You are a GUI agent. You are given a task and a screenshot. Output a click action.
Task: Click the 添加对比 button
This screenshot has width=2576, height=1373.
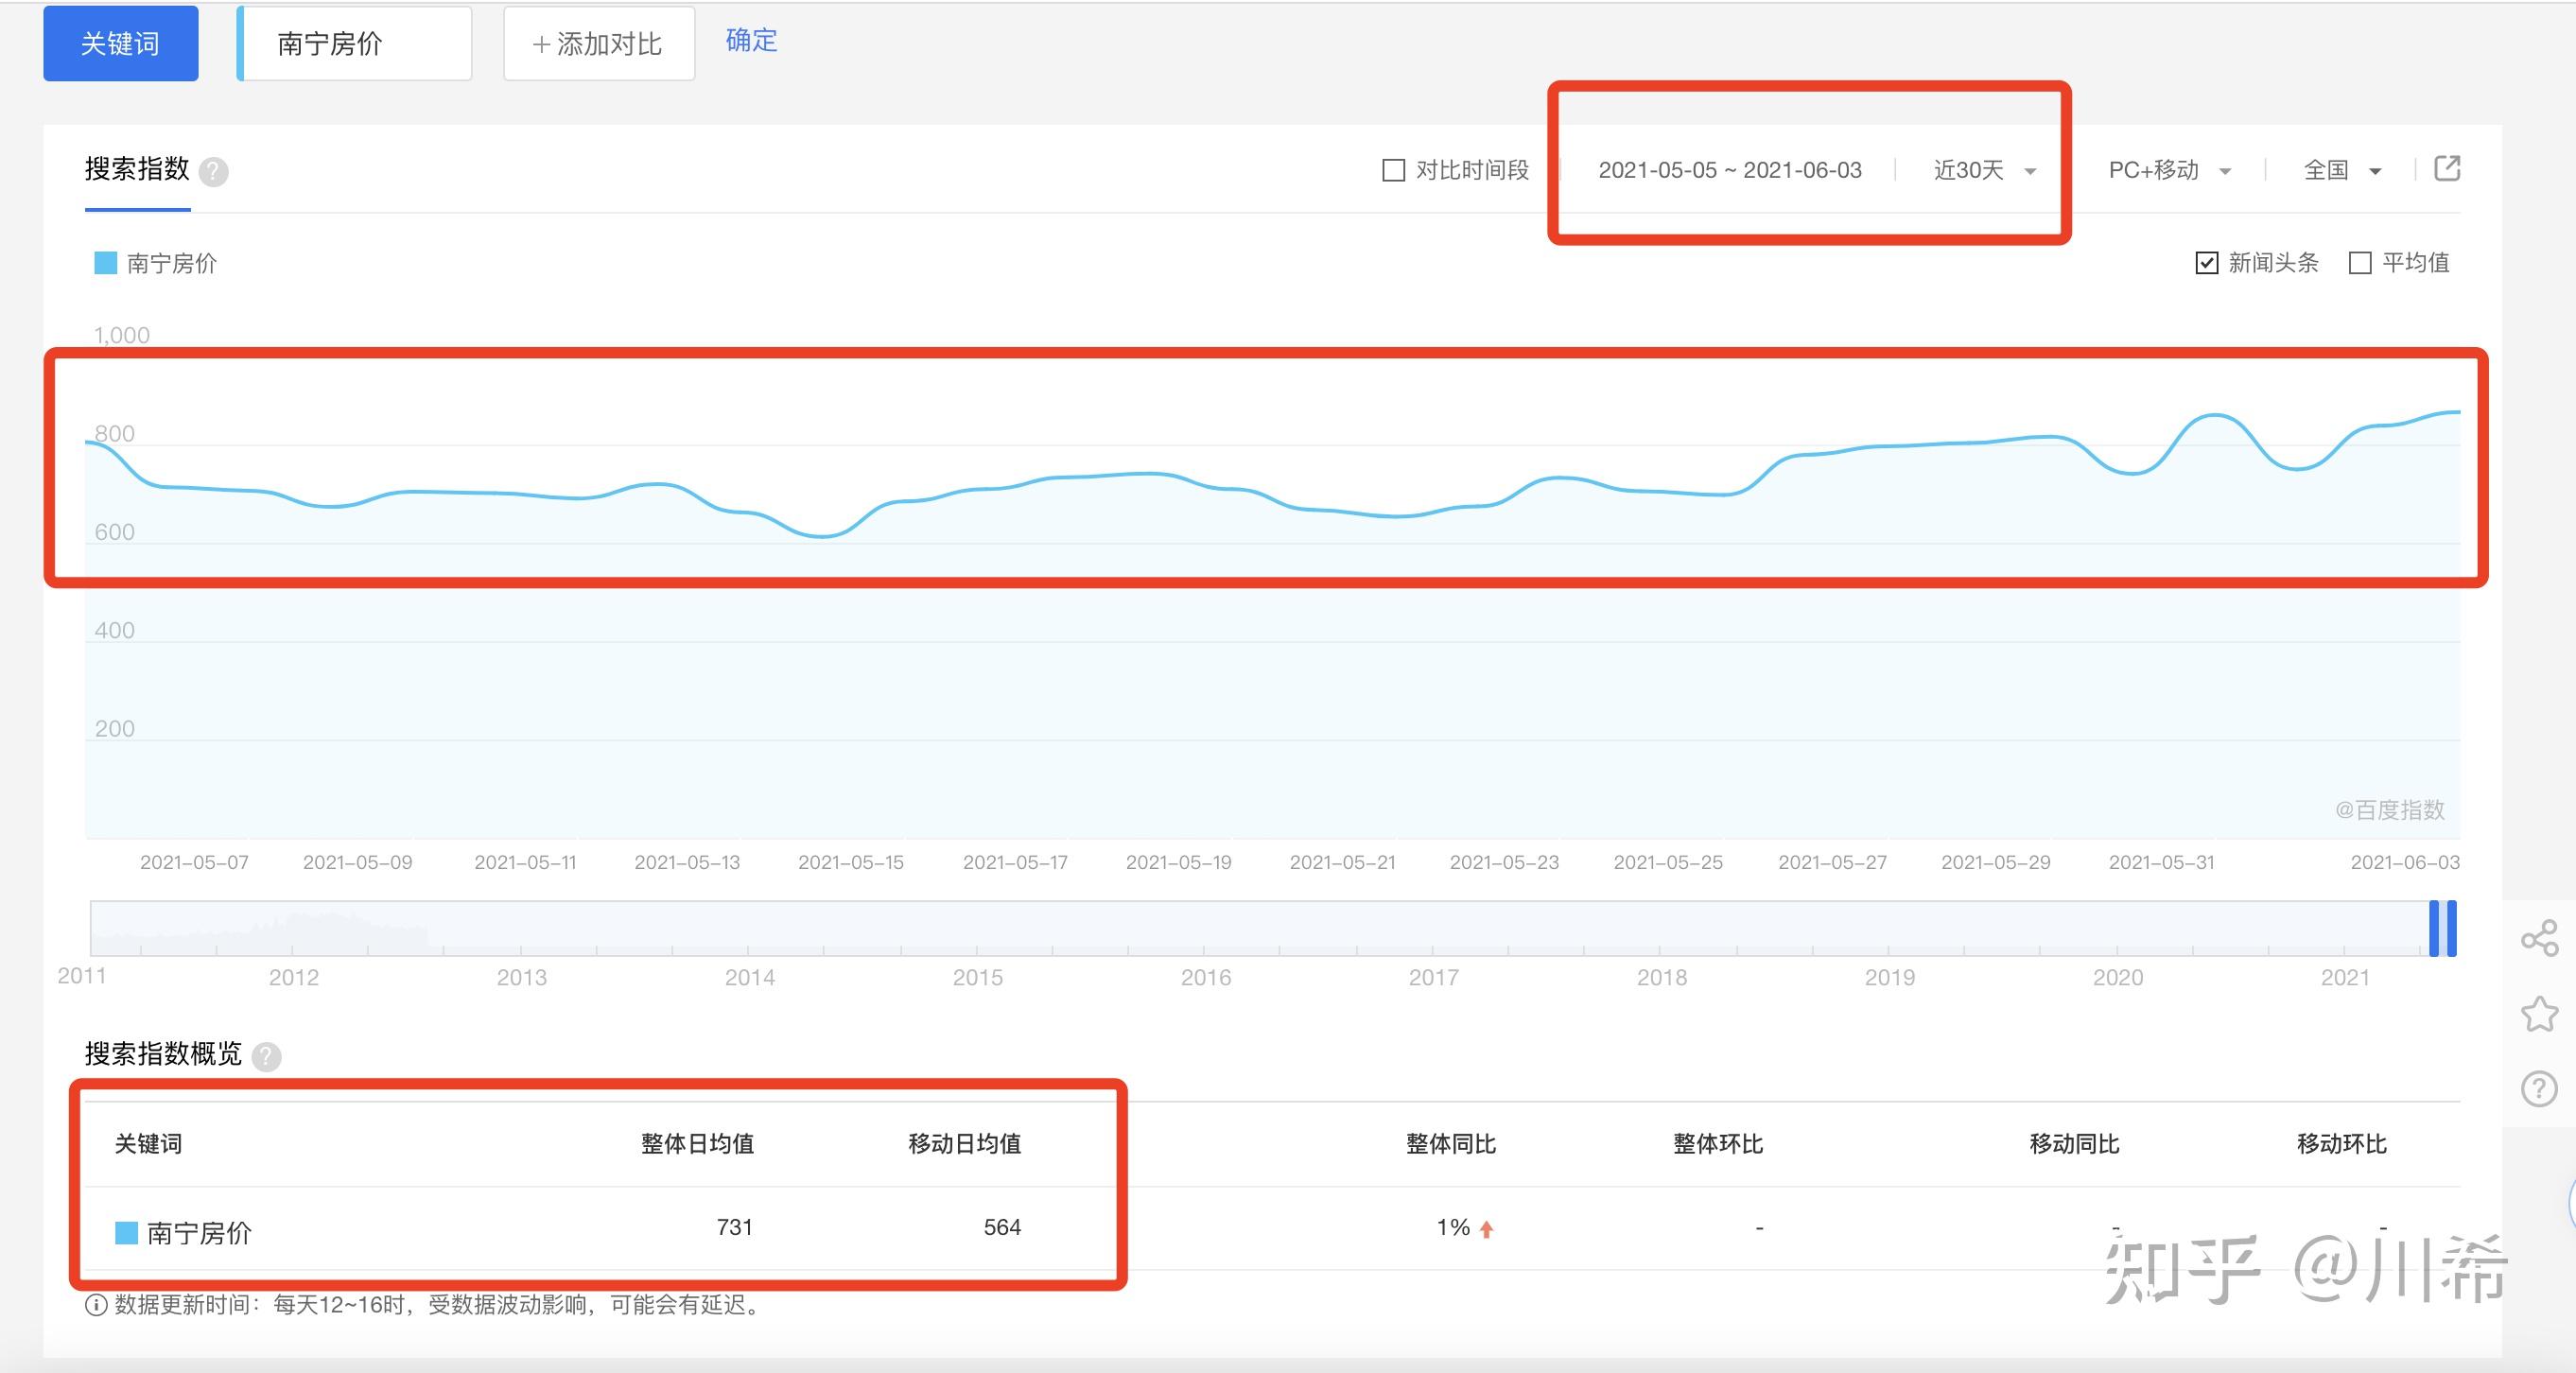[598, 43]
